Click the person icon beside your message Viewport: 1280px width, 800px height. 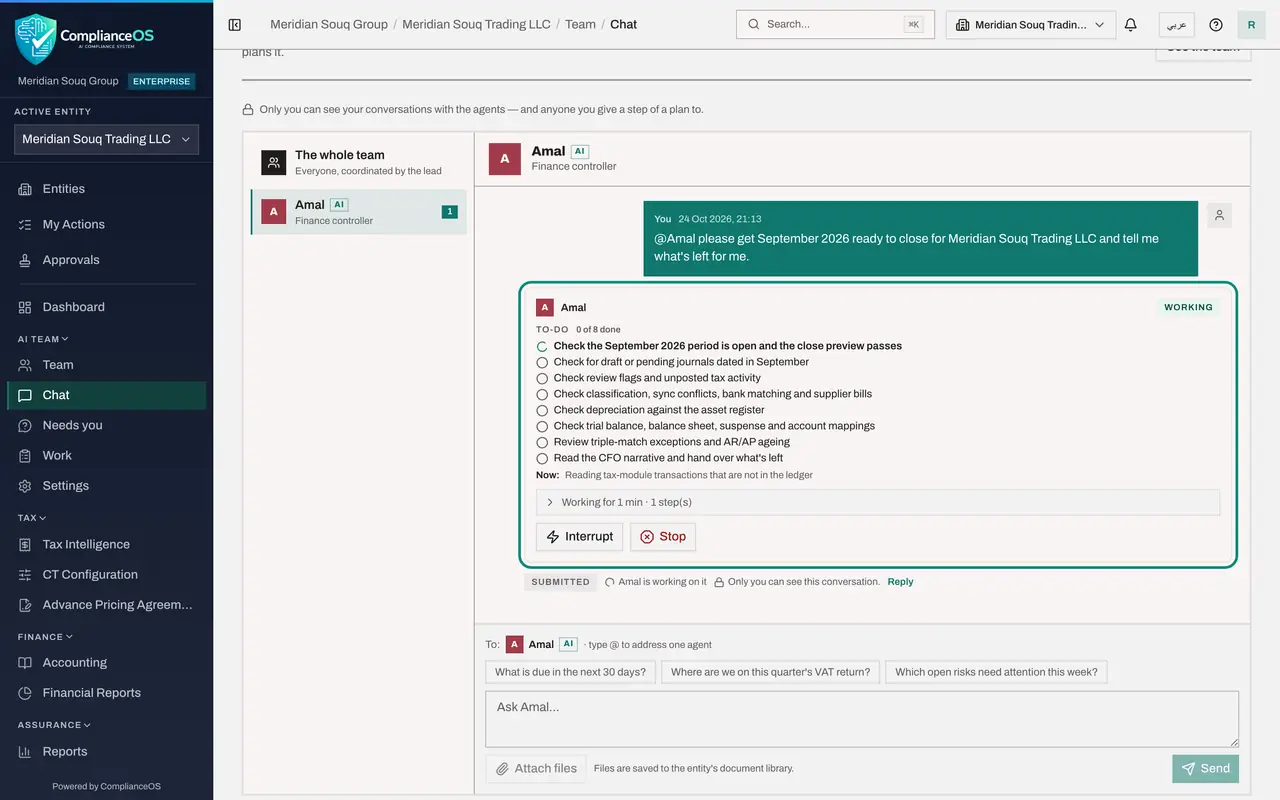[1219, 215]
